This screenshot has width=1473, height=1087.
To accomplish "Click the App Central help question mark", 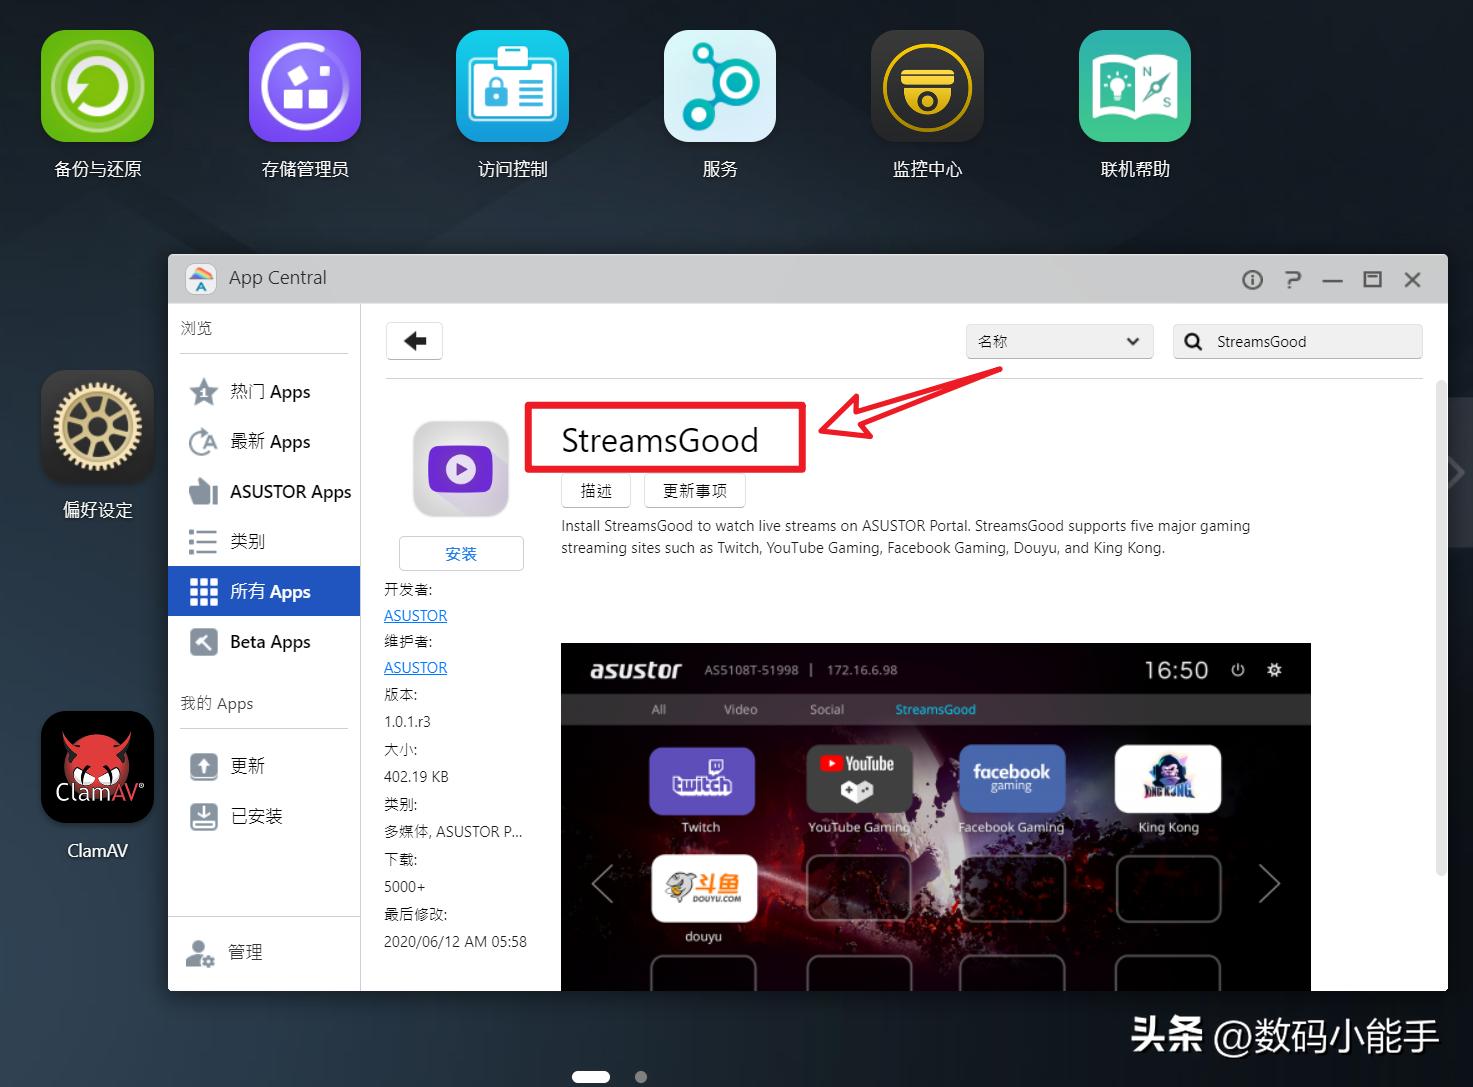I will coord(1293,280).
